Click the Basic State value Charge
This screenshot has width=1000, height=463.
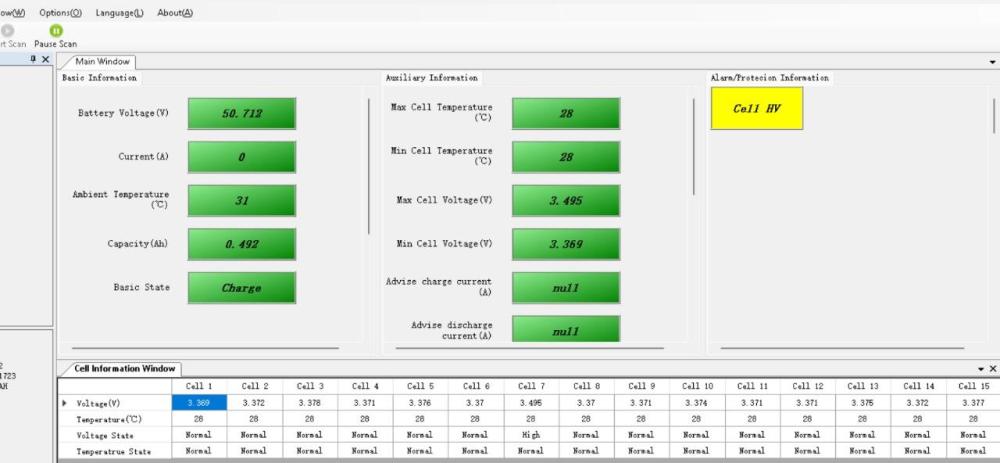[x=242, y=288]
